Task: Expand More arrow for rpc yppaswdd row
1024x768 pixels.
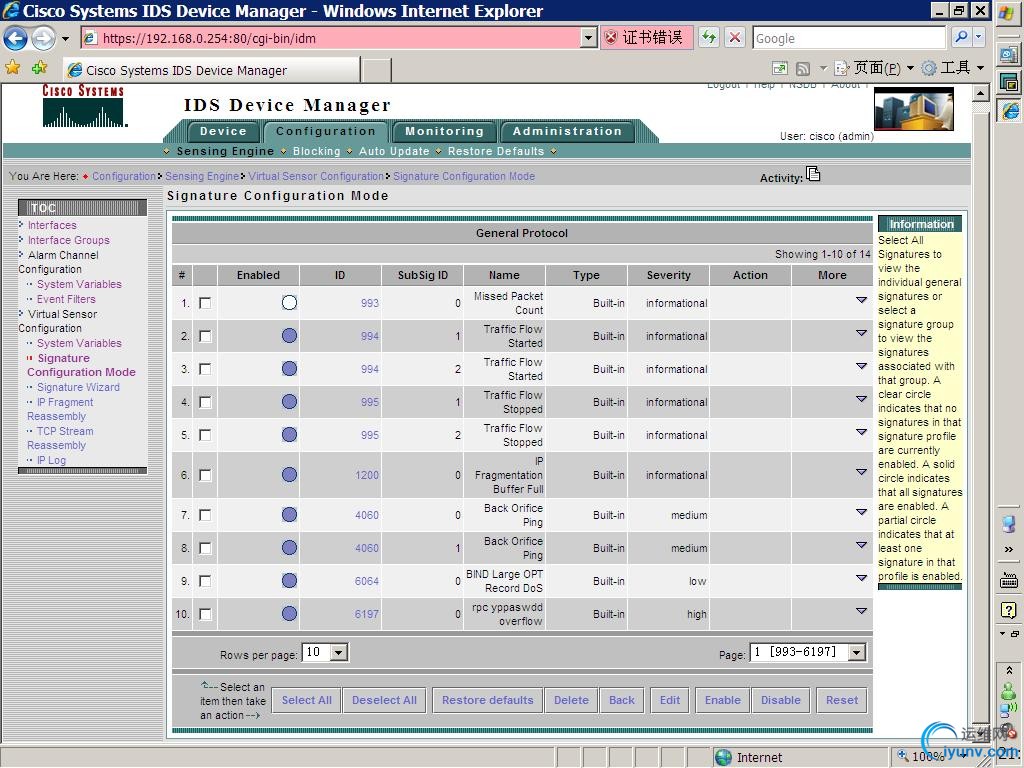Action: point(861,611)
